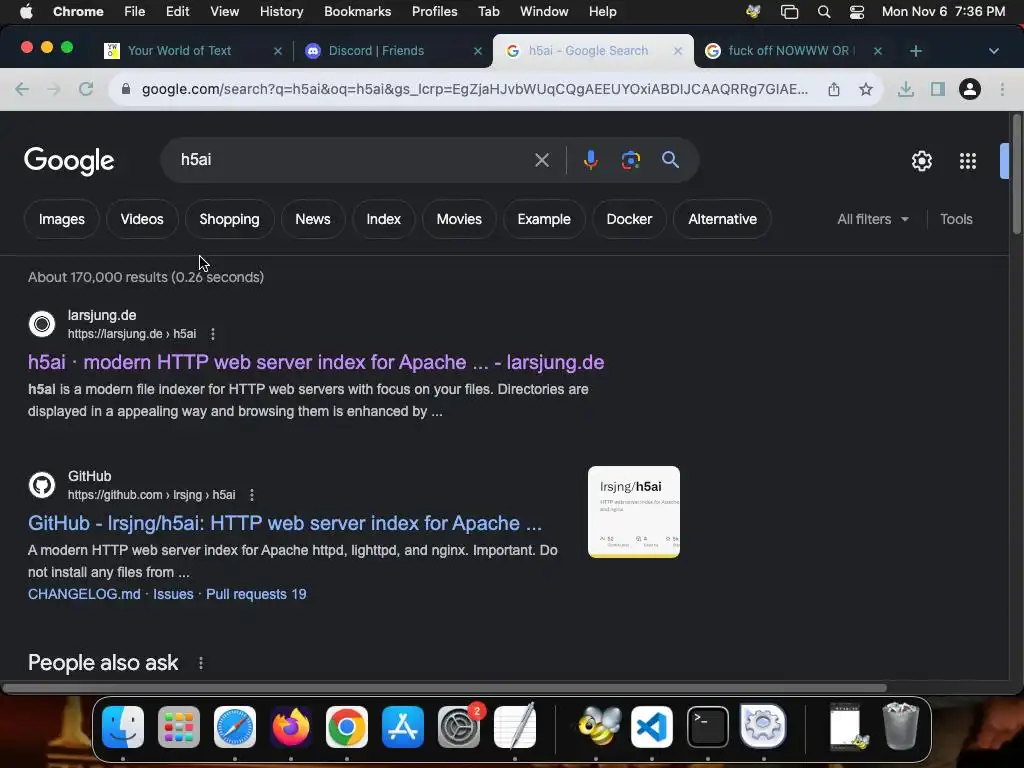The width and height of the screenshot is (1024, 768).
Task: Select the Alternative filter chip
Action: [722, 219]
